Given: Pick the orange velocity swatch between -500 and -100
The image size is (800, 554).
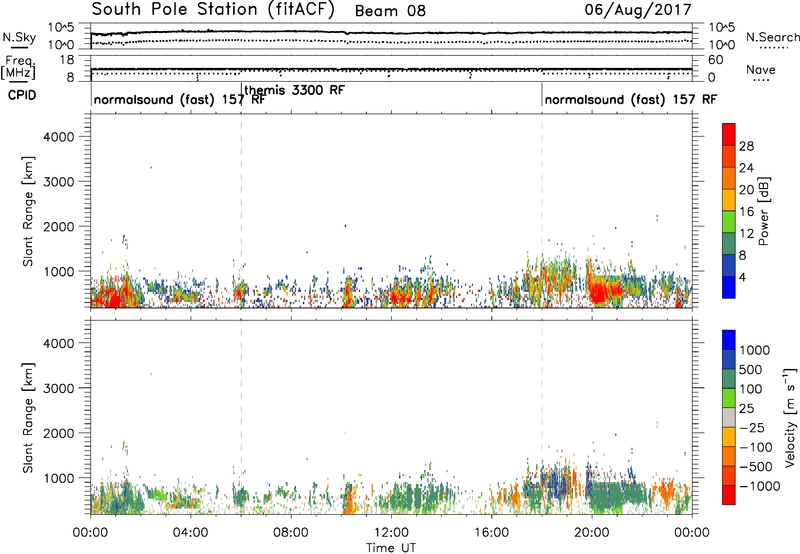Looking at the screenshot, I should pyautogui.click(x=729, y=457).
